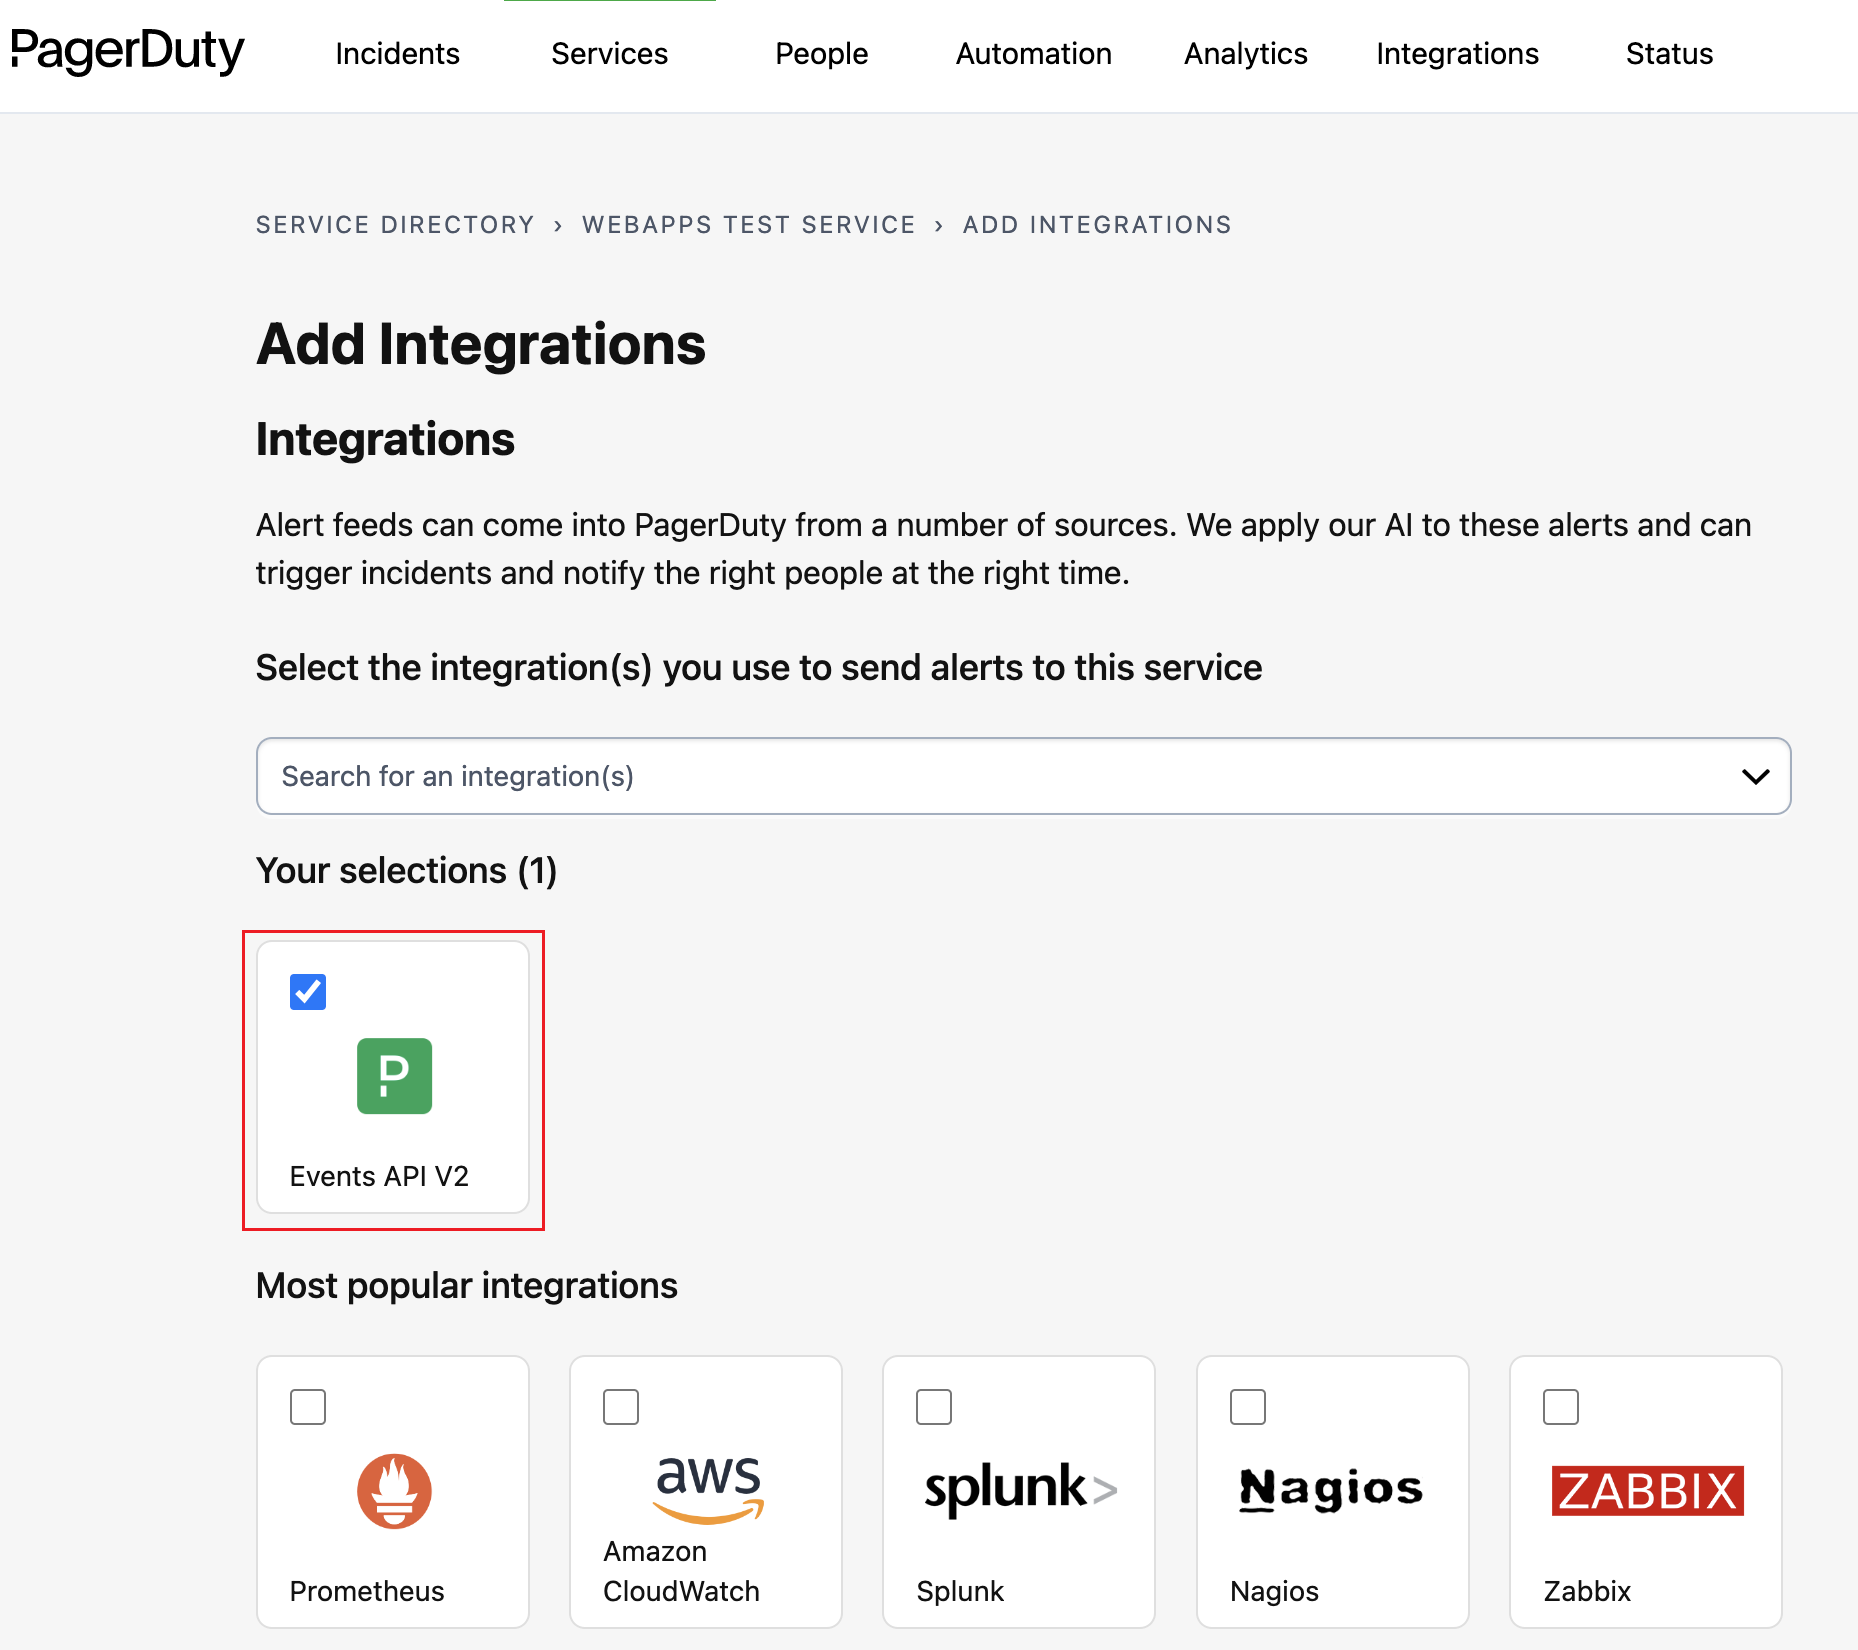
Task: Click the AWS logo for Amazon CloudWatch
Action: tap(708, 1487)
